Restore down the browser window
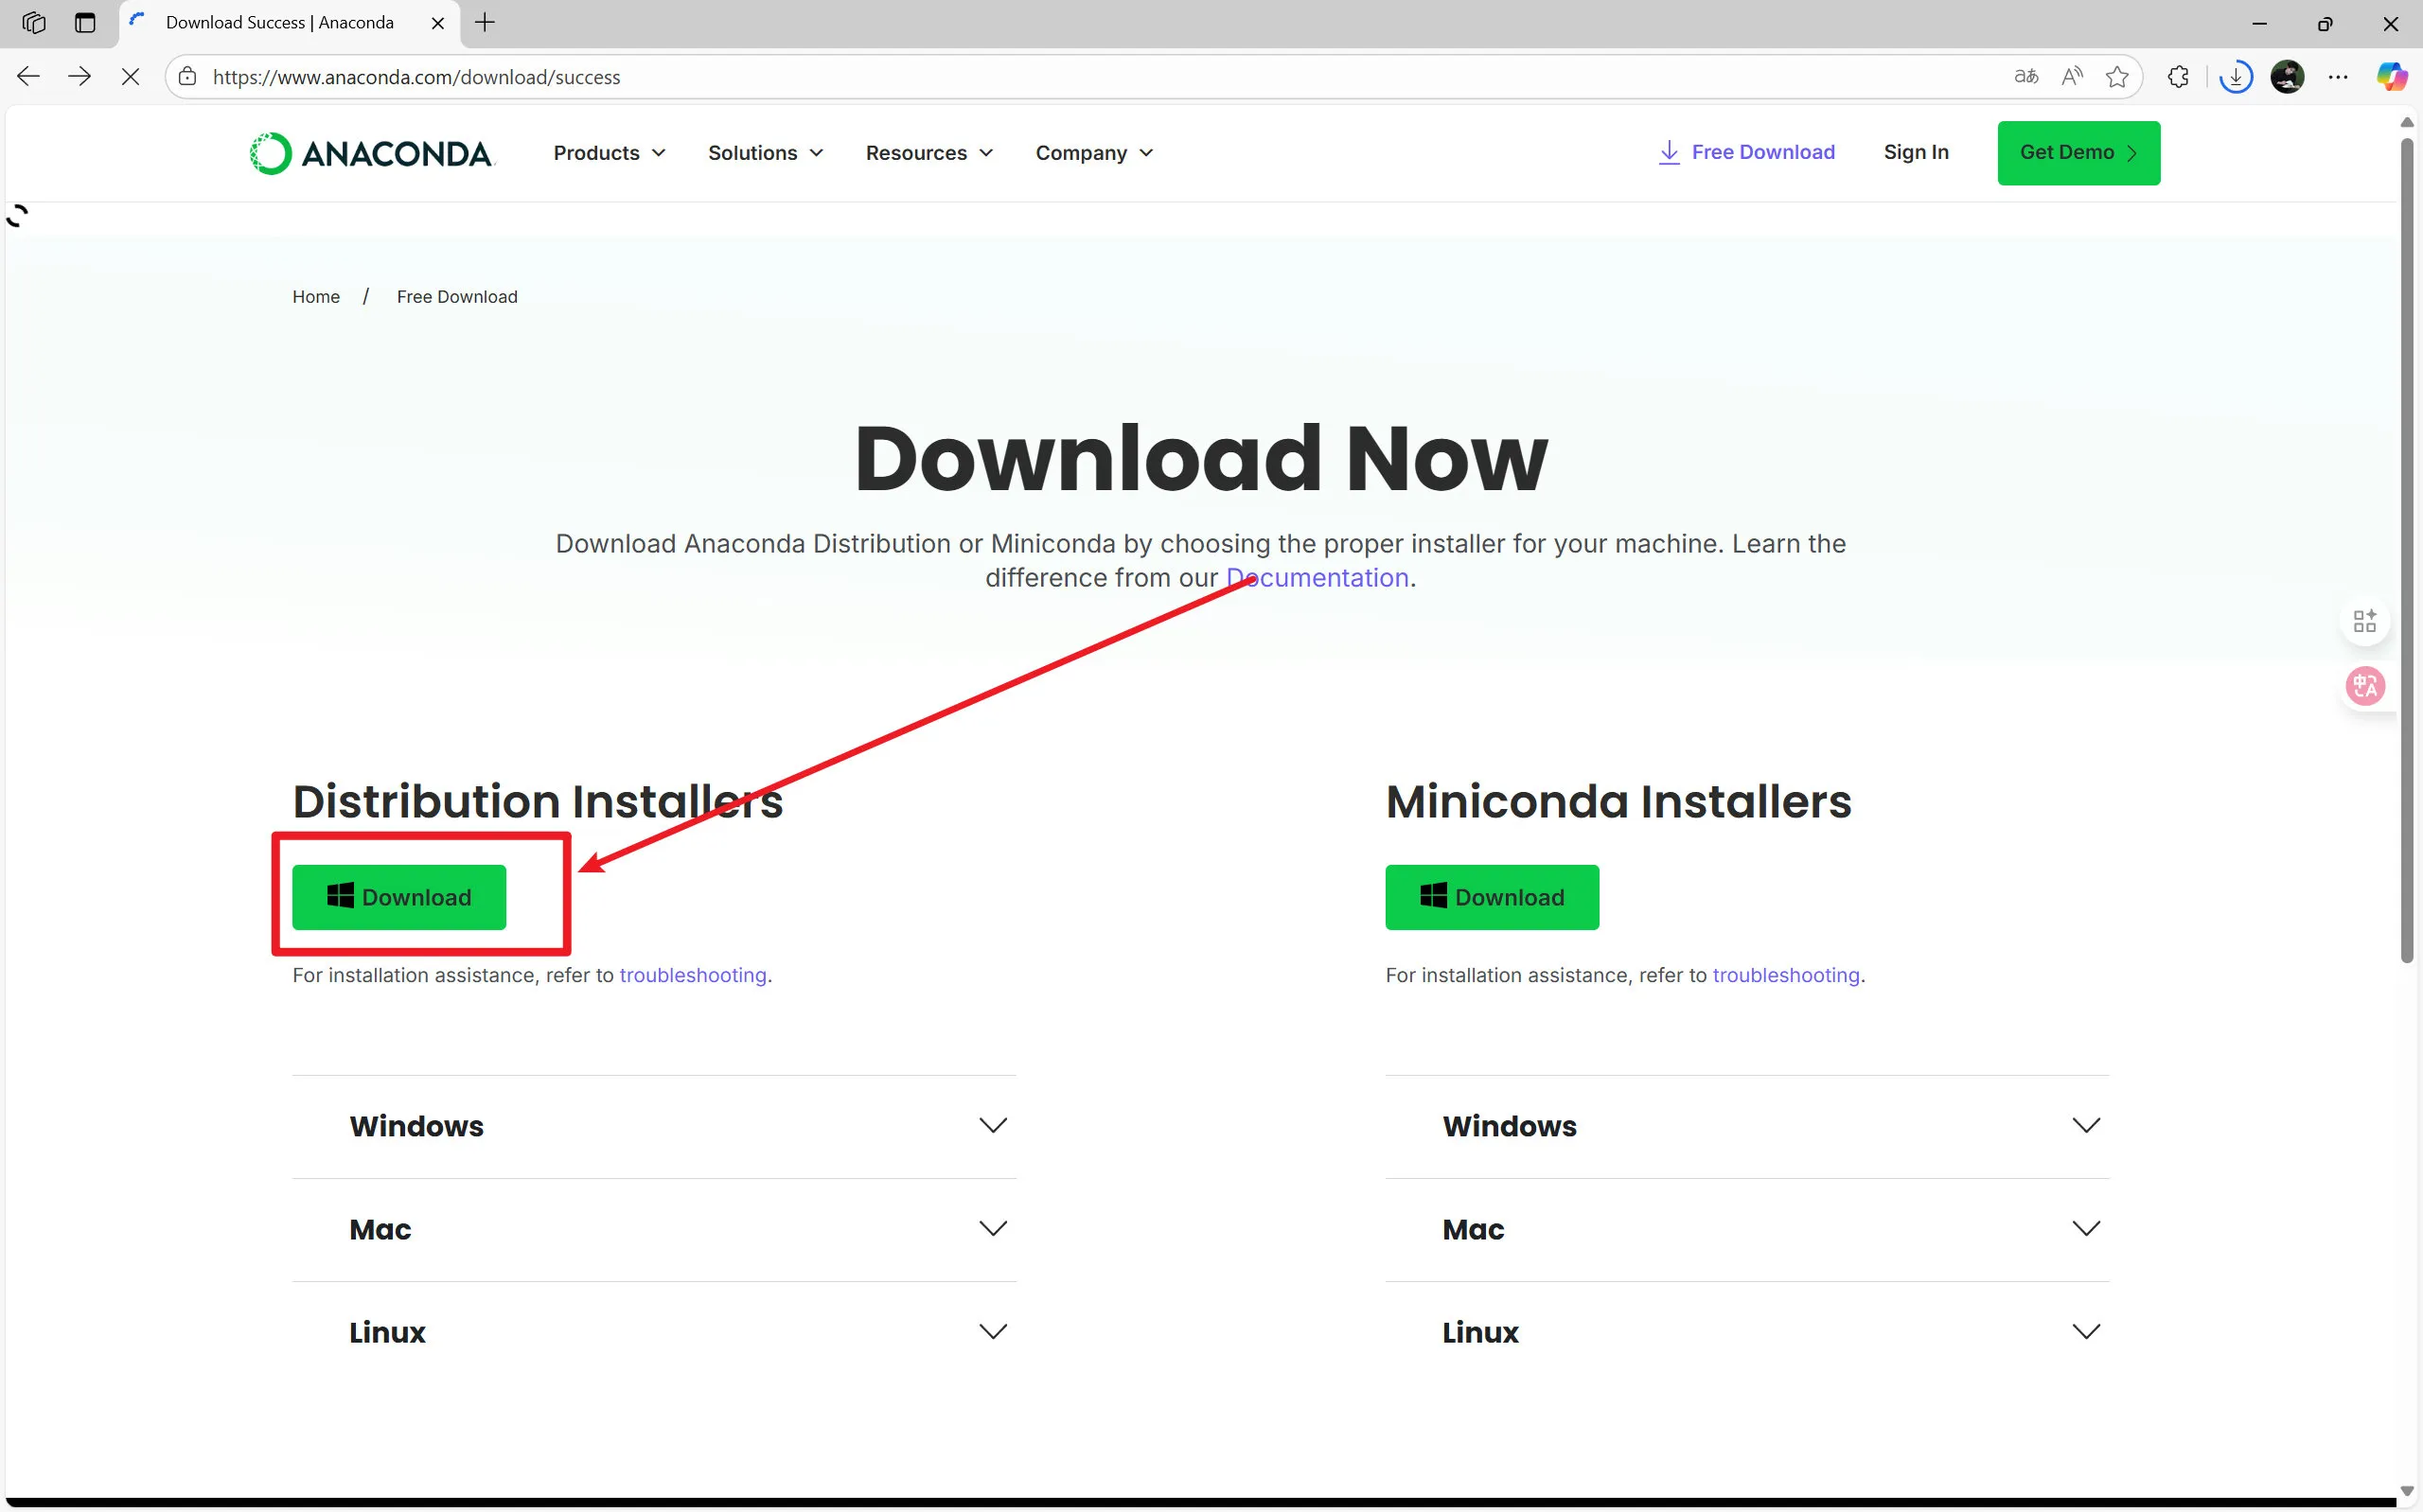The image size is (2423, 1512). click(x=2325, y=23)
